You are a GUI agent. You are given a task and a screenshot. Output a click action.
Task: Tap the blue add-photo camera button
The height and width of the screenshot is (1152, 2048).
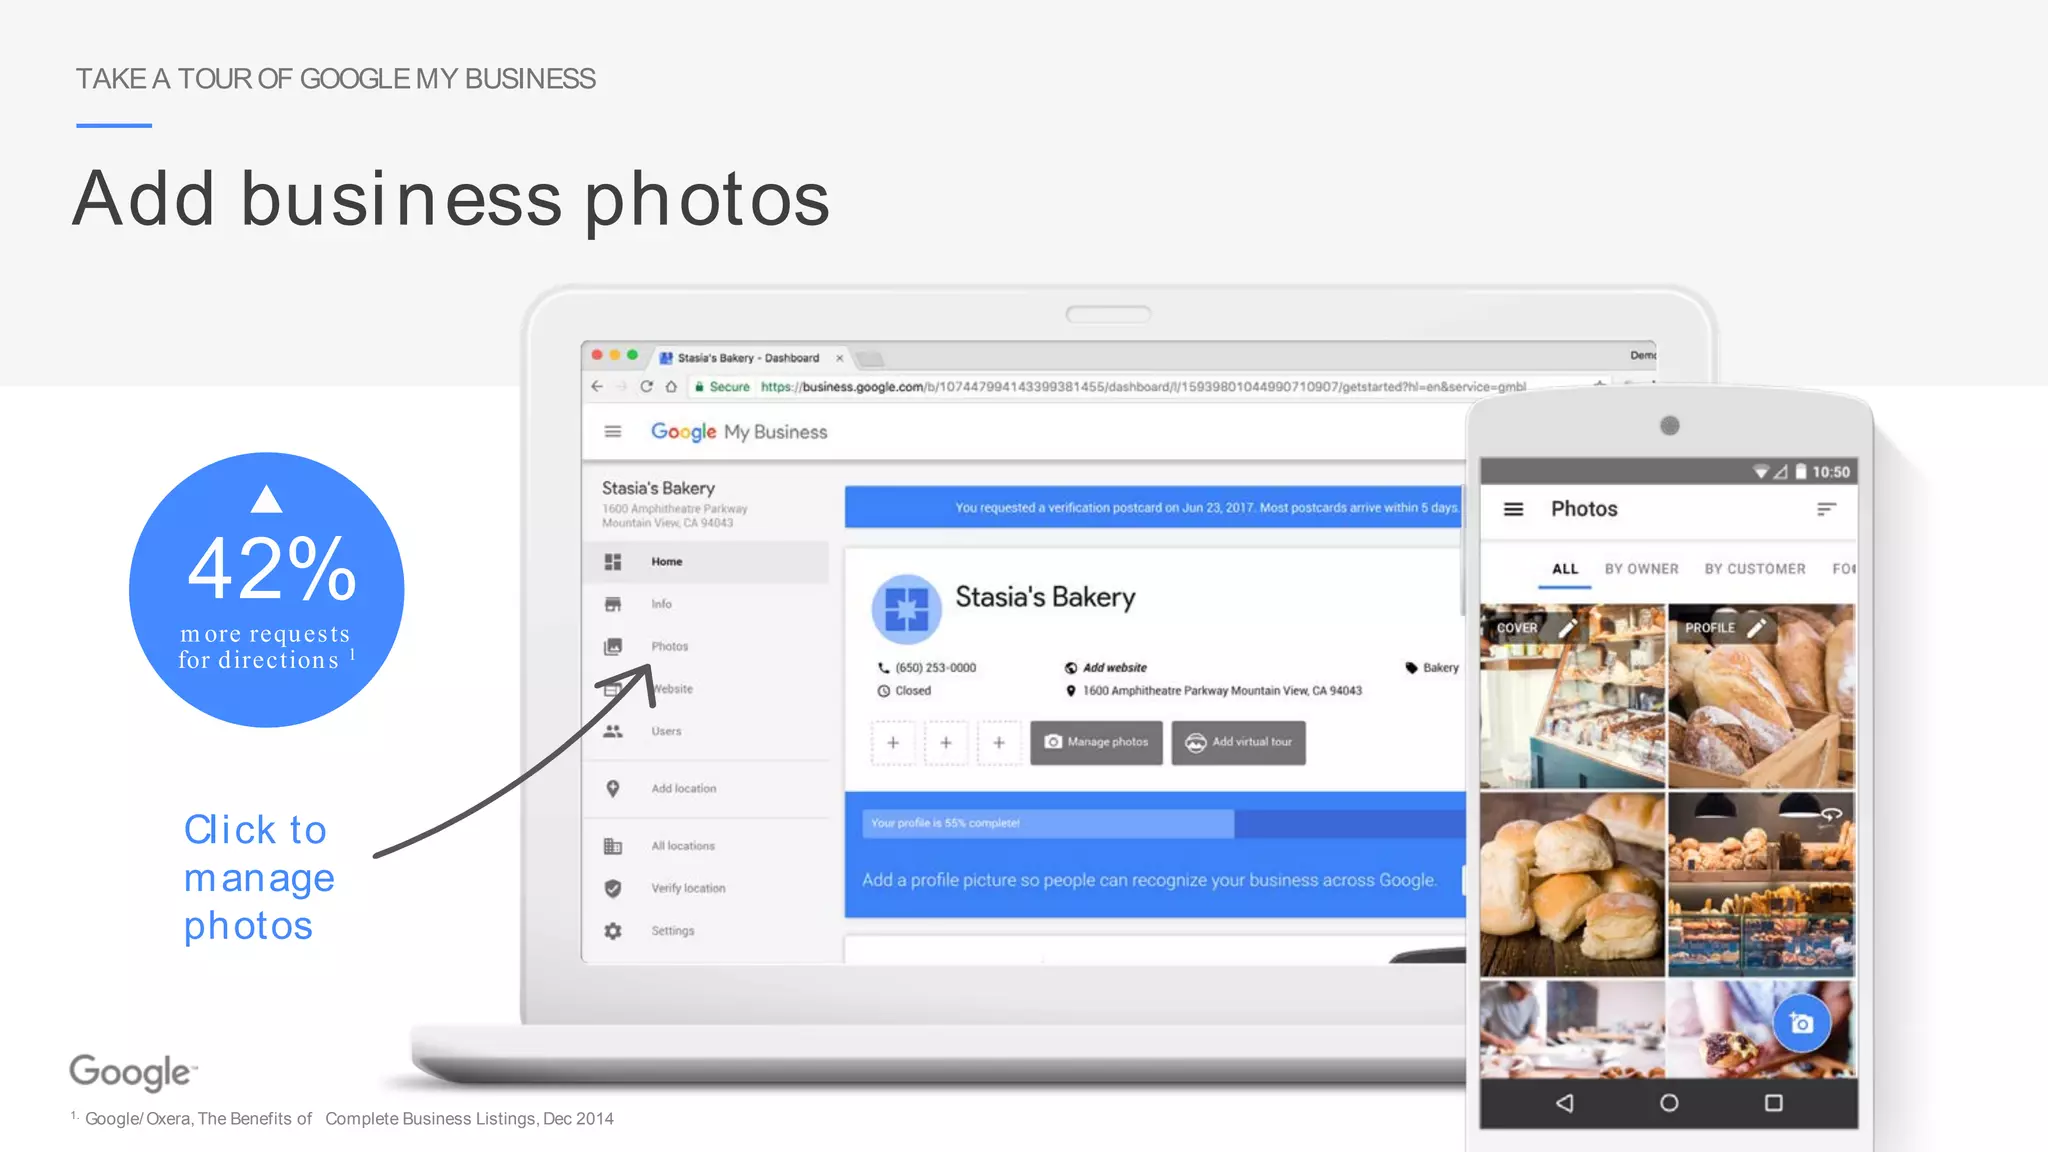click(1801, 1023)
